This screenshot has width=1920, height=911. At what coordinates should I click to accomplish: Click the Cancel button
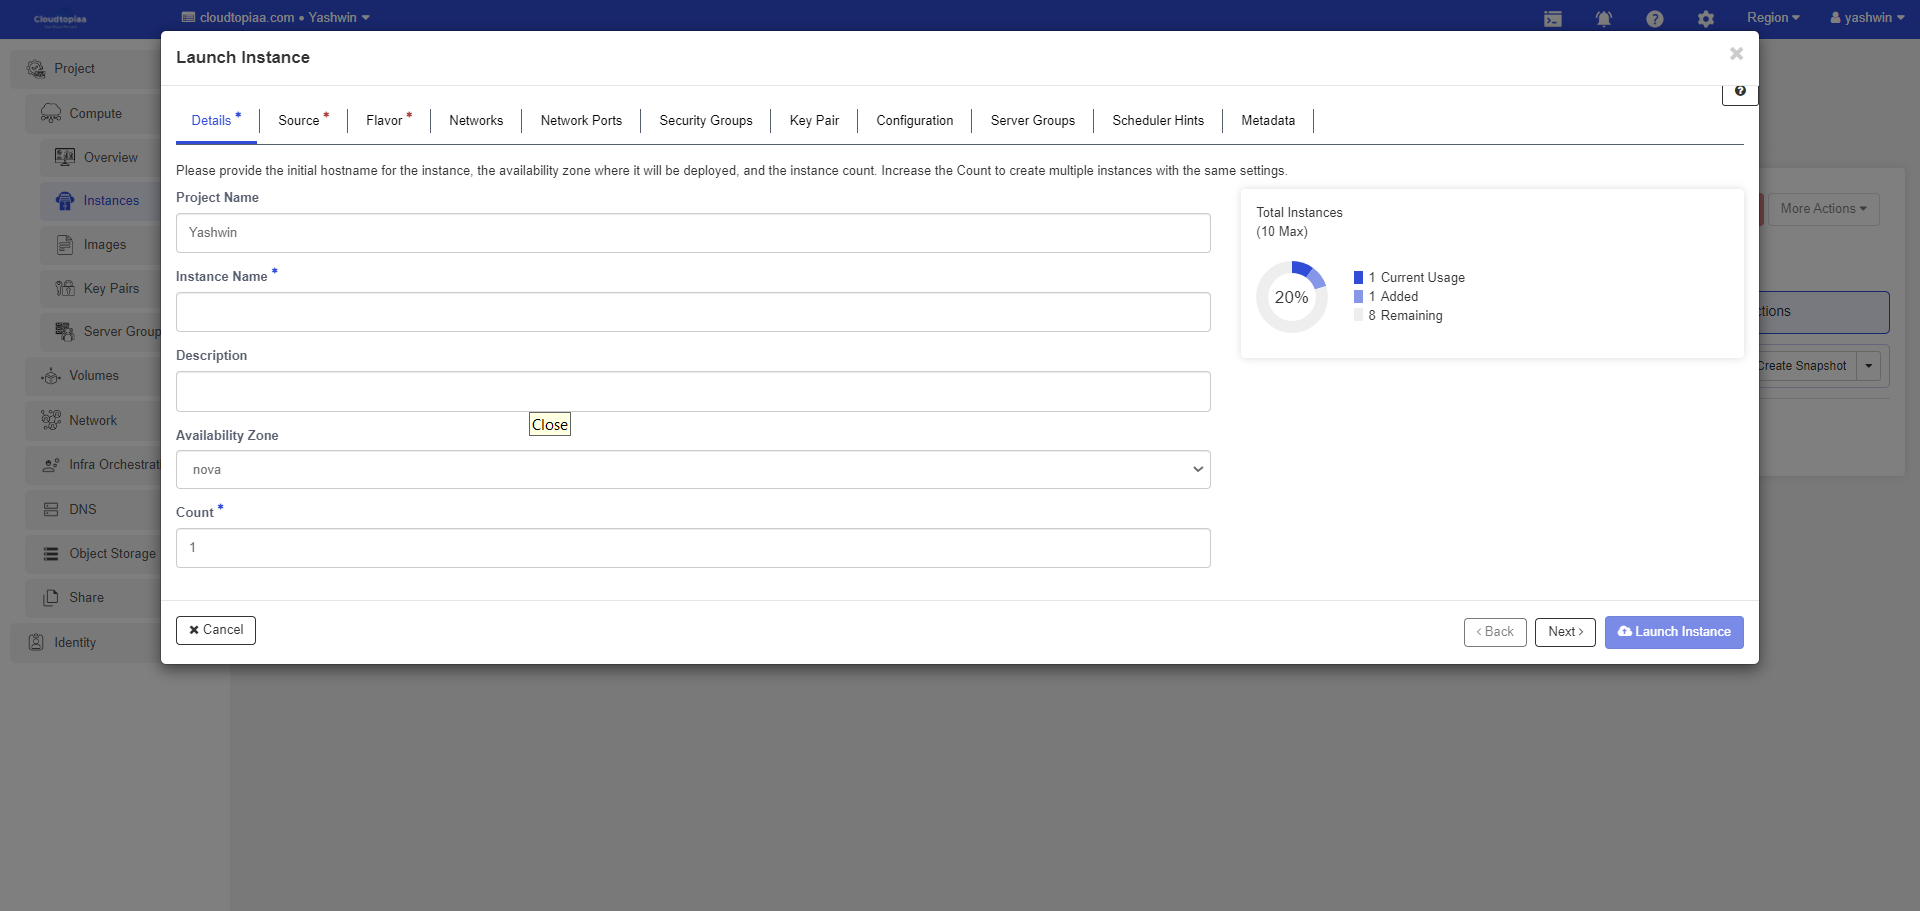point(216,630)
